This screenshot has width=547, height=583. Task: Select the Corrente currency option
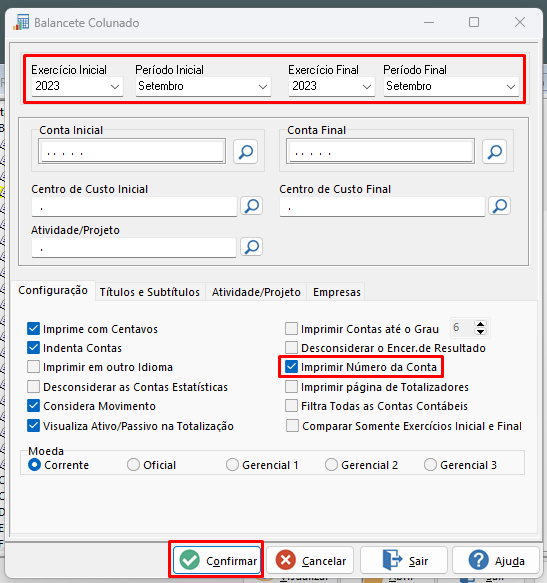point(35,465)
